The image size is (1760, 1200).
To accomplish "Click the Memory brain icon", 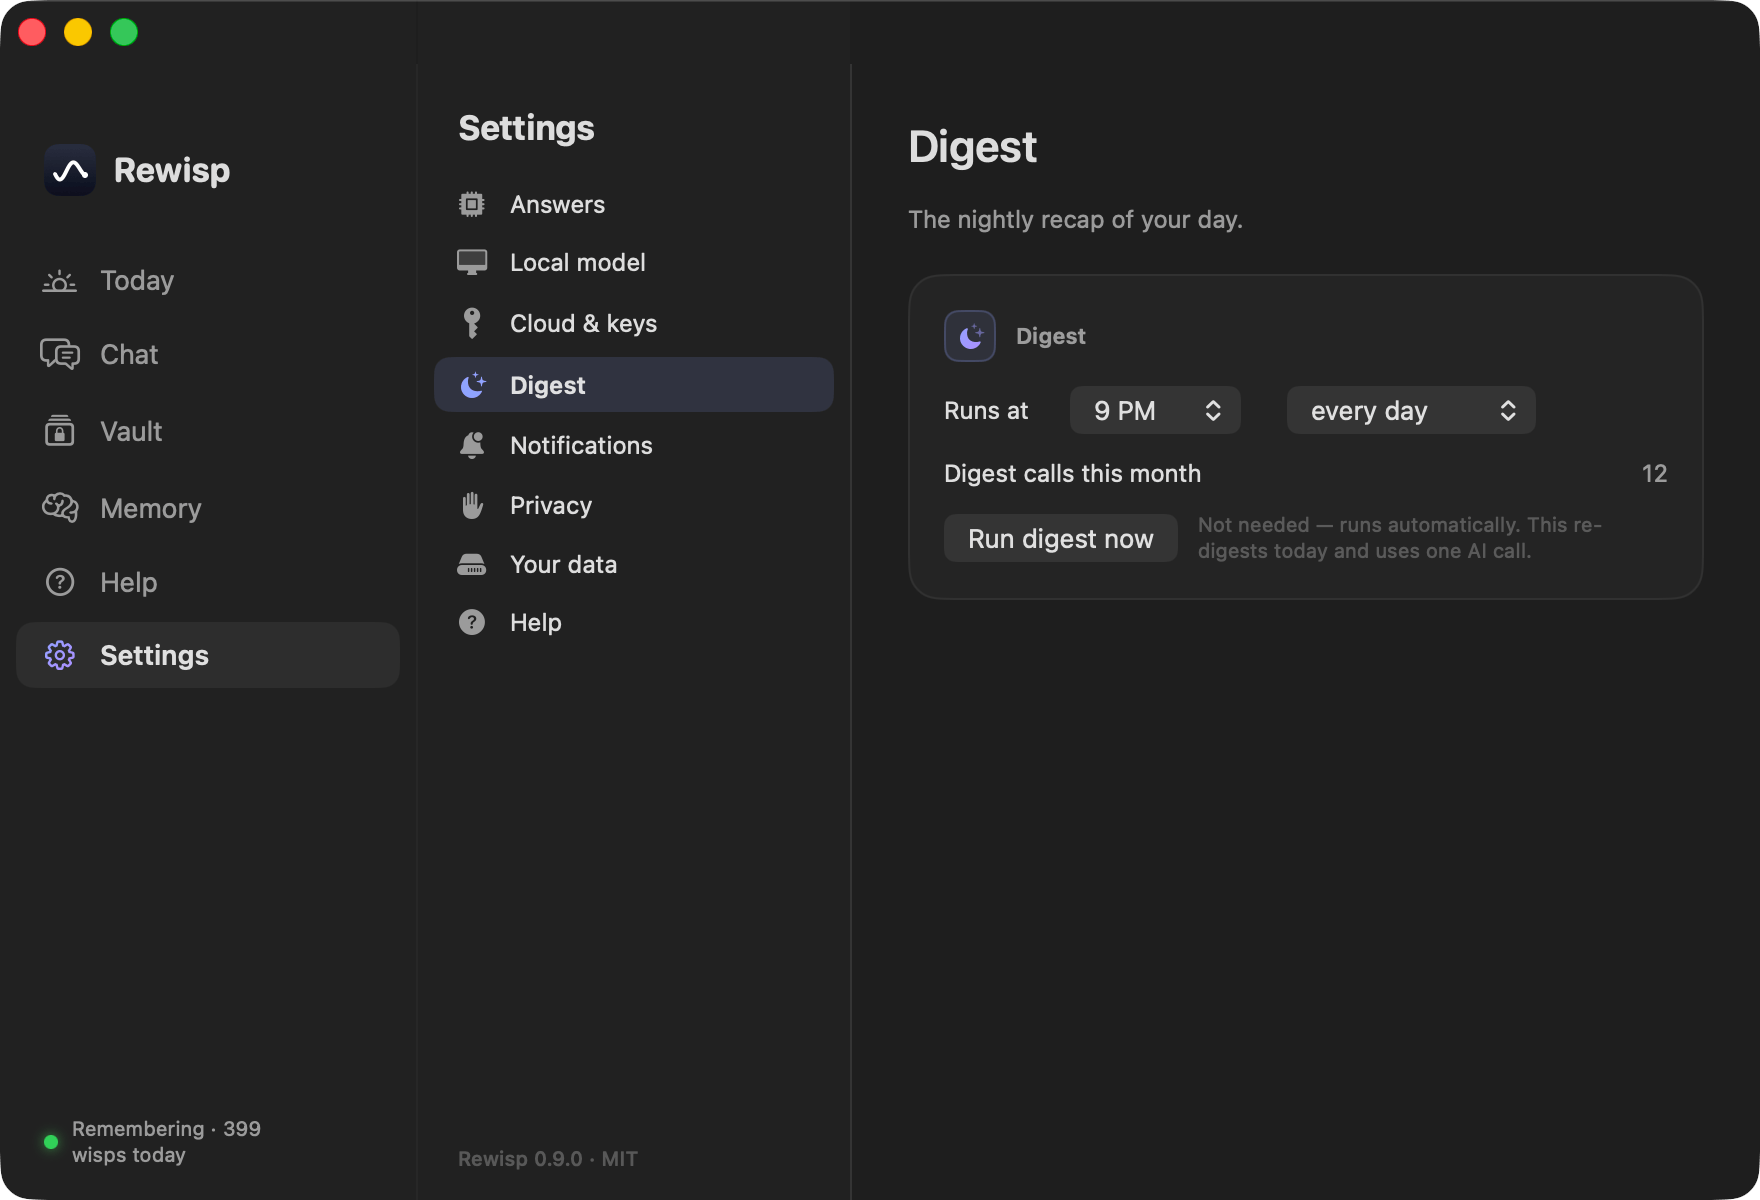I will tap(60, 508).
